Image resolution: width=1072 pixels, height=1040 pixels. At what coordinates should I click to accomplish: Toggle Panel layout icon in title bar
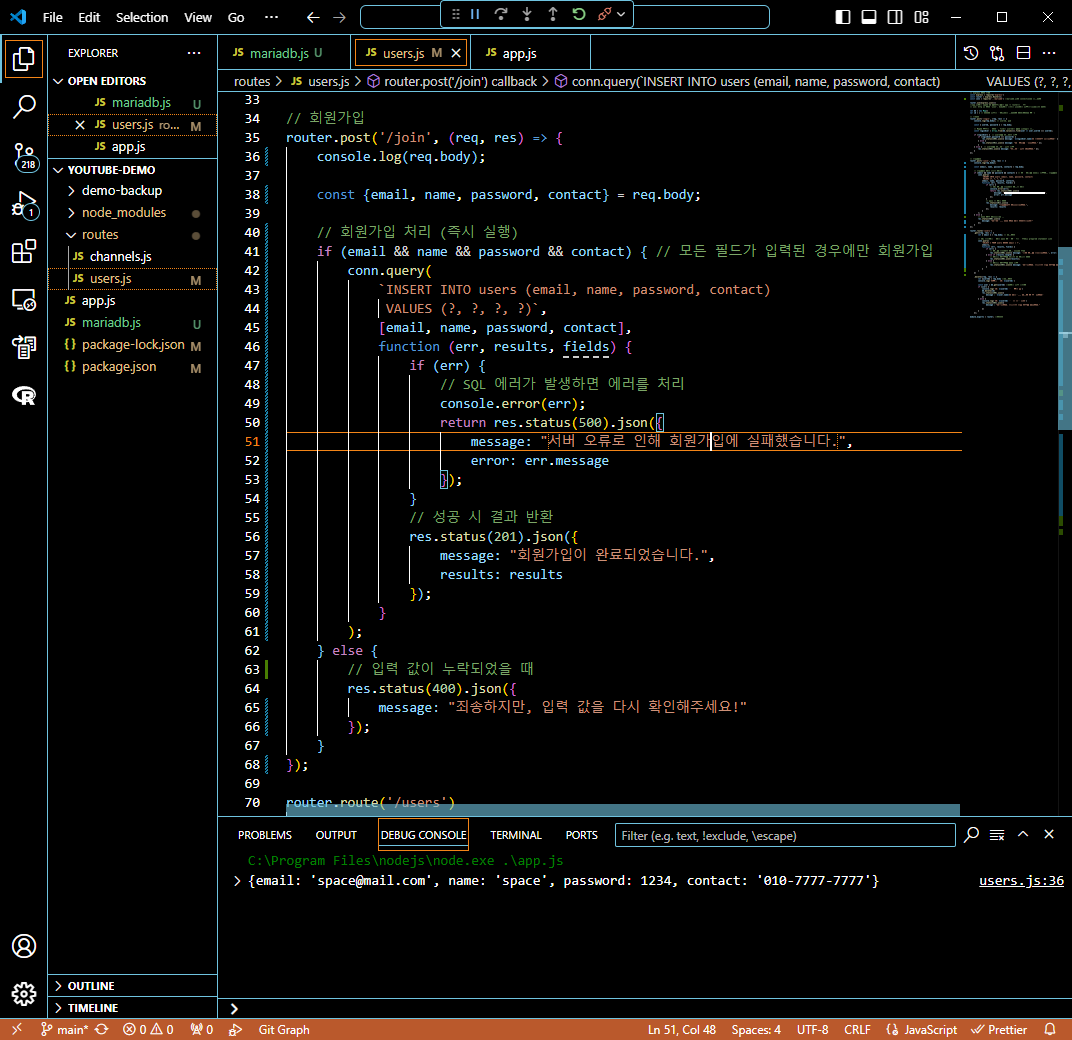tap(869, 17)
